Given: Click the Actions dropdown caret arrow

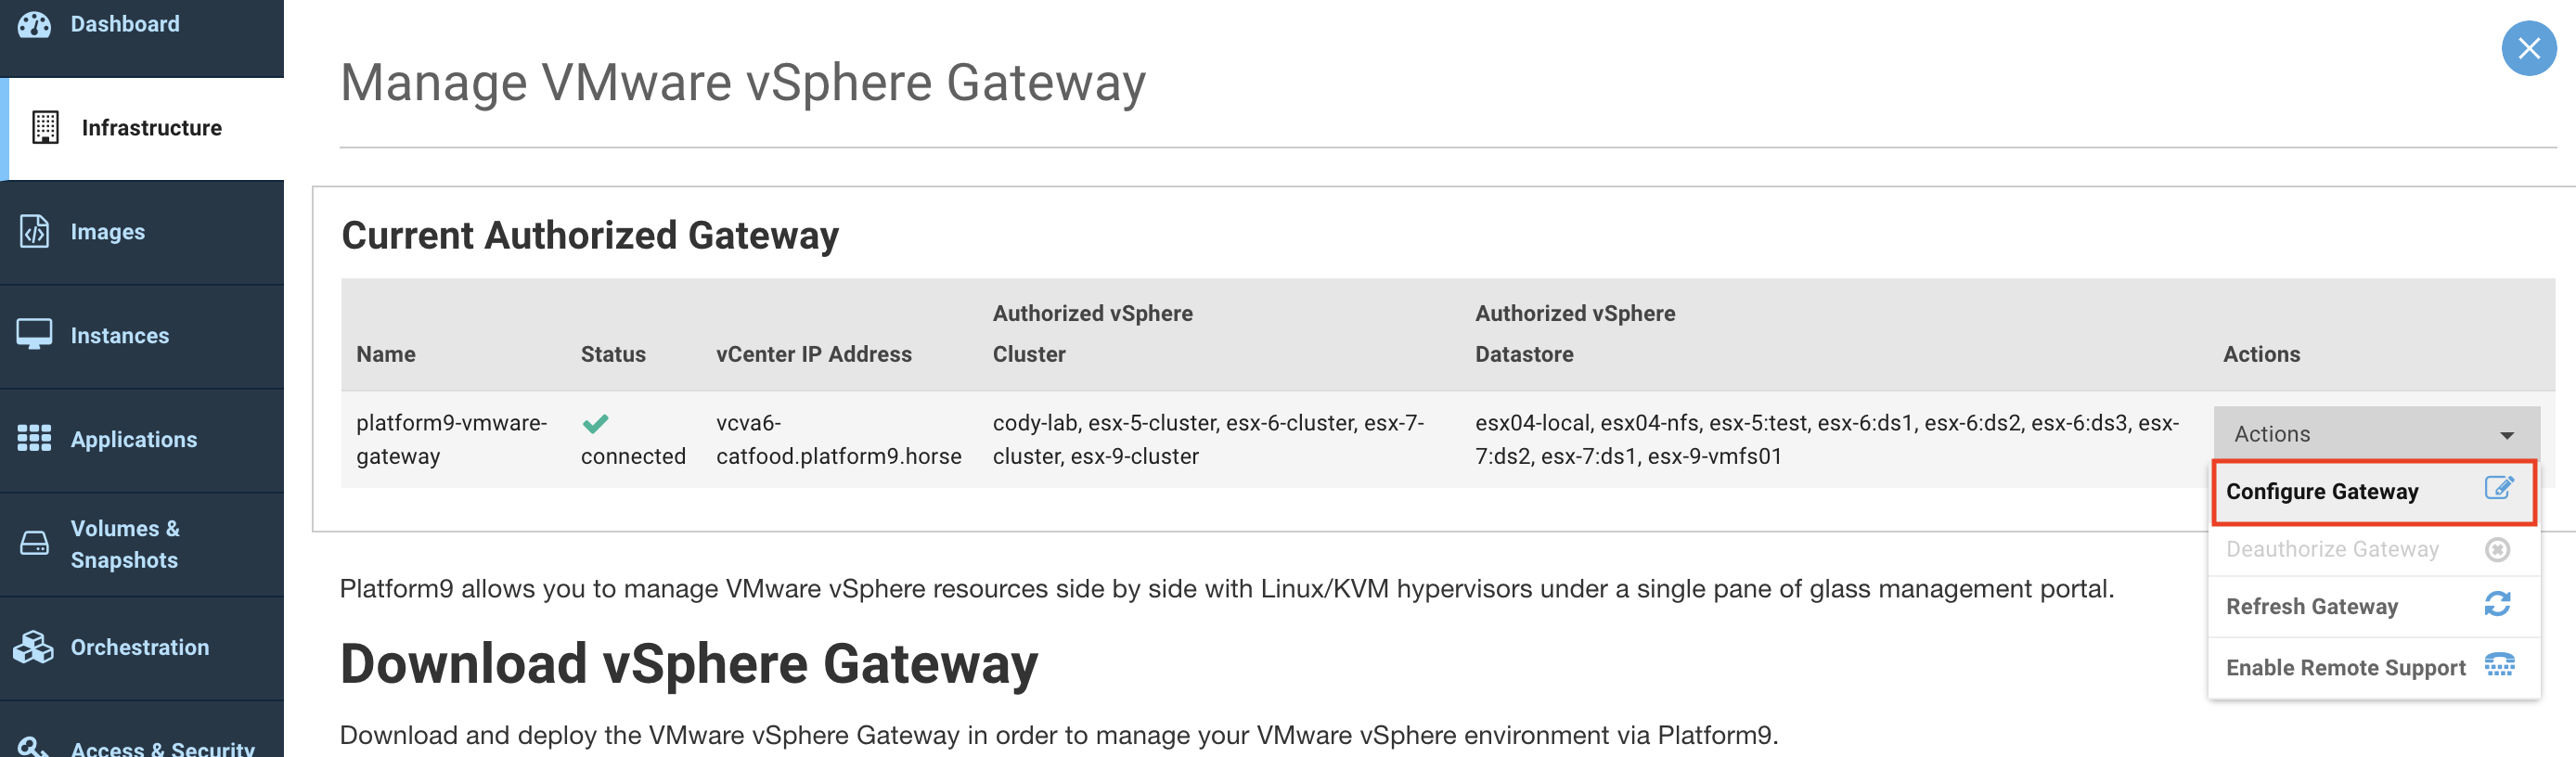Looking at the screenshot, I should pos(2506,435).
